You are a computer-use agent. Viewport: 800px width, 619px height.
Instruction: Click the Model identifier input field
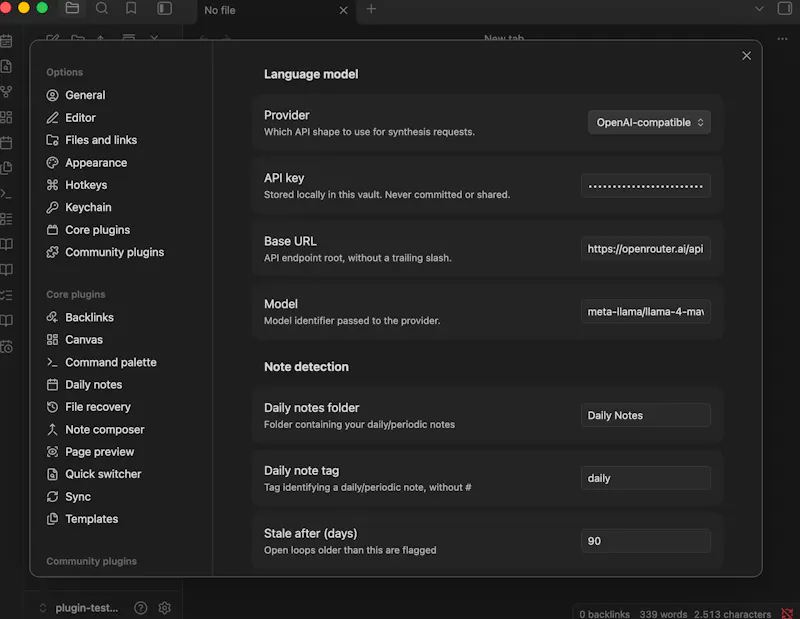(645, 311)
